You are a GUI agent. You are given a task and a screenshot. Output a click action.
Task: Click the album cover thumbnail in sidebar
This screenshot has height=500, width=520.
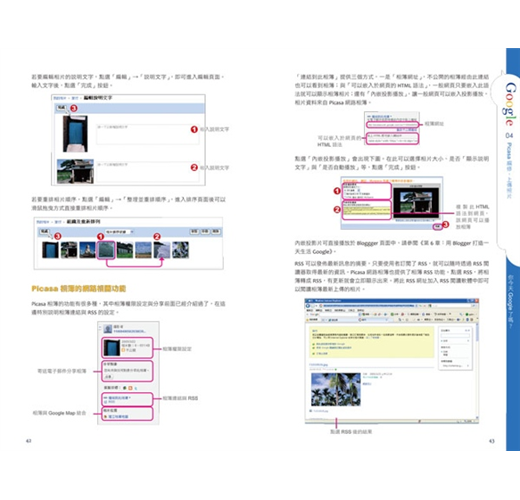coord(112,347)
